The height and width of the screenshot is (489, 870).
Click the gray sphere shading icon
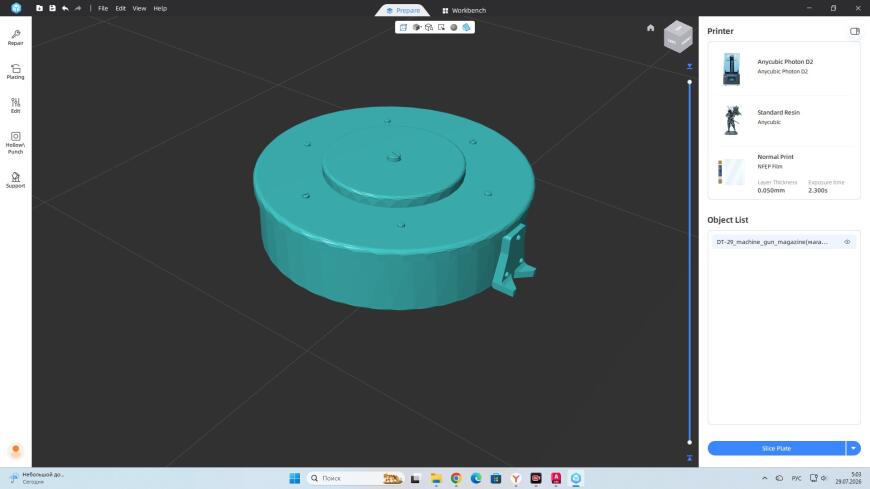pyautogui.click(x=454, y=27)
